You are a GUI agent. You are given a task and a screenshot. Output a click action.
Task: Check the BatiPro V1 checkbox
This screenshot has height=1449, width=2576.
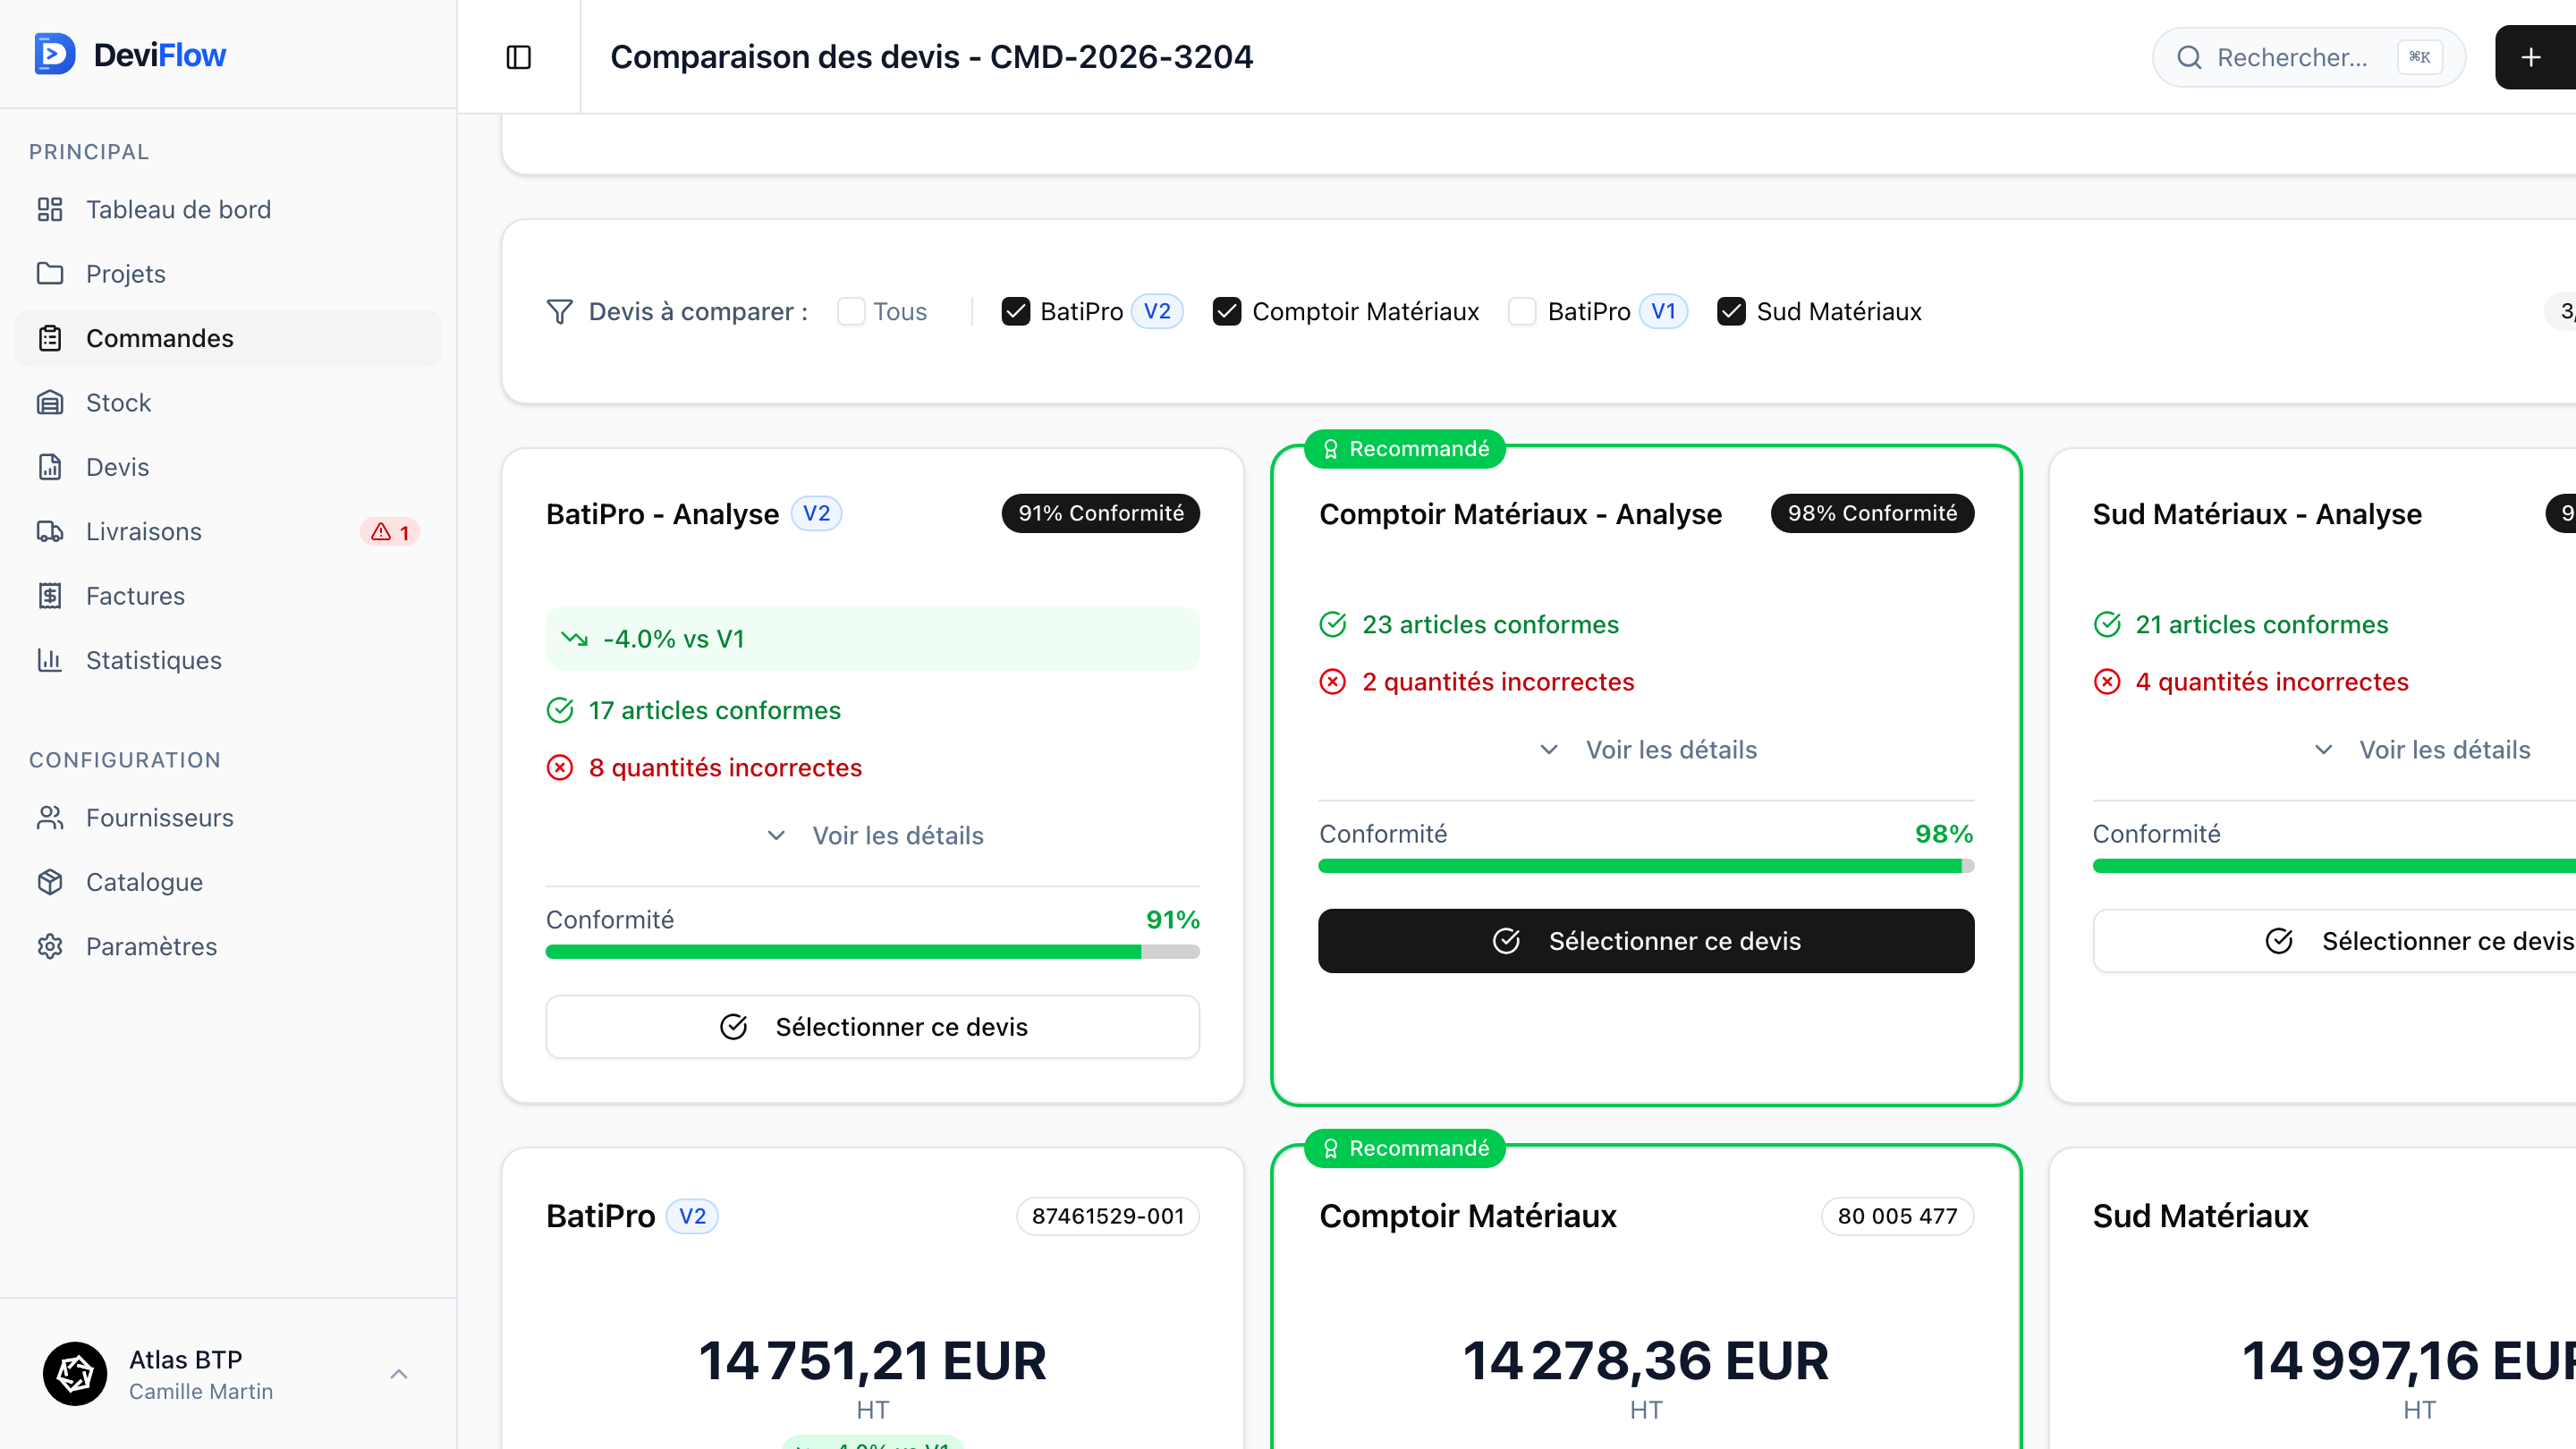pyautogui.click(x=1522, y=312)
